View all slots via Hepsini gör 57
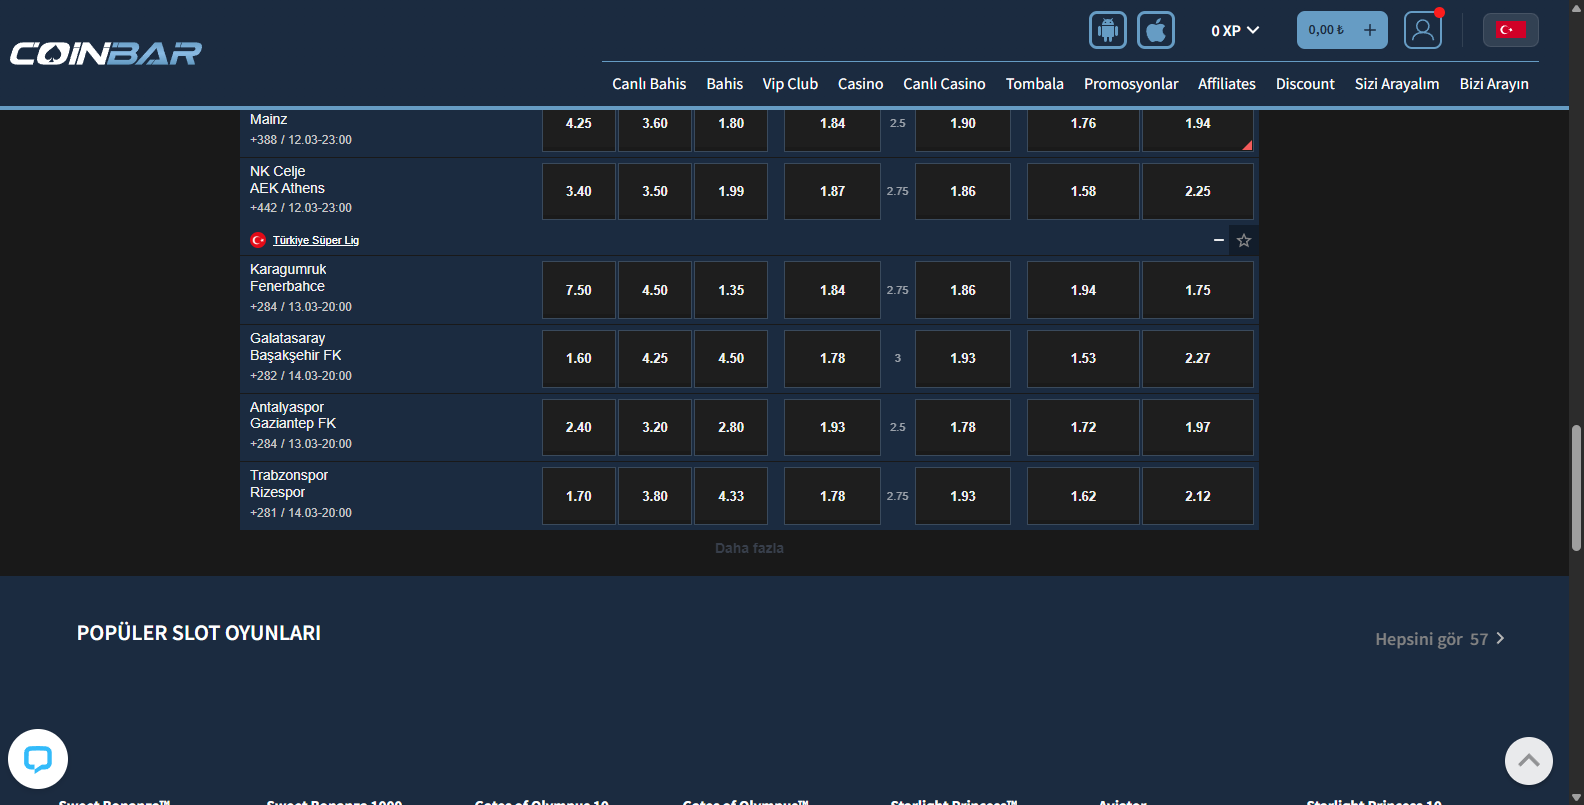 click(1440, 639)
